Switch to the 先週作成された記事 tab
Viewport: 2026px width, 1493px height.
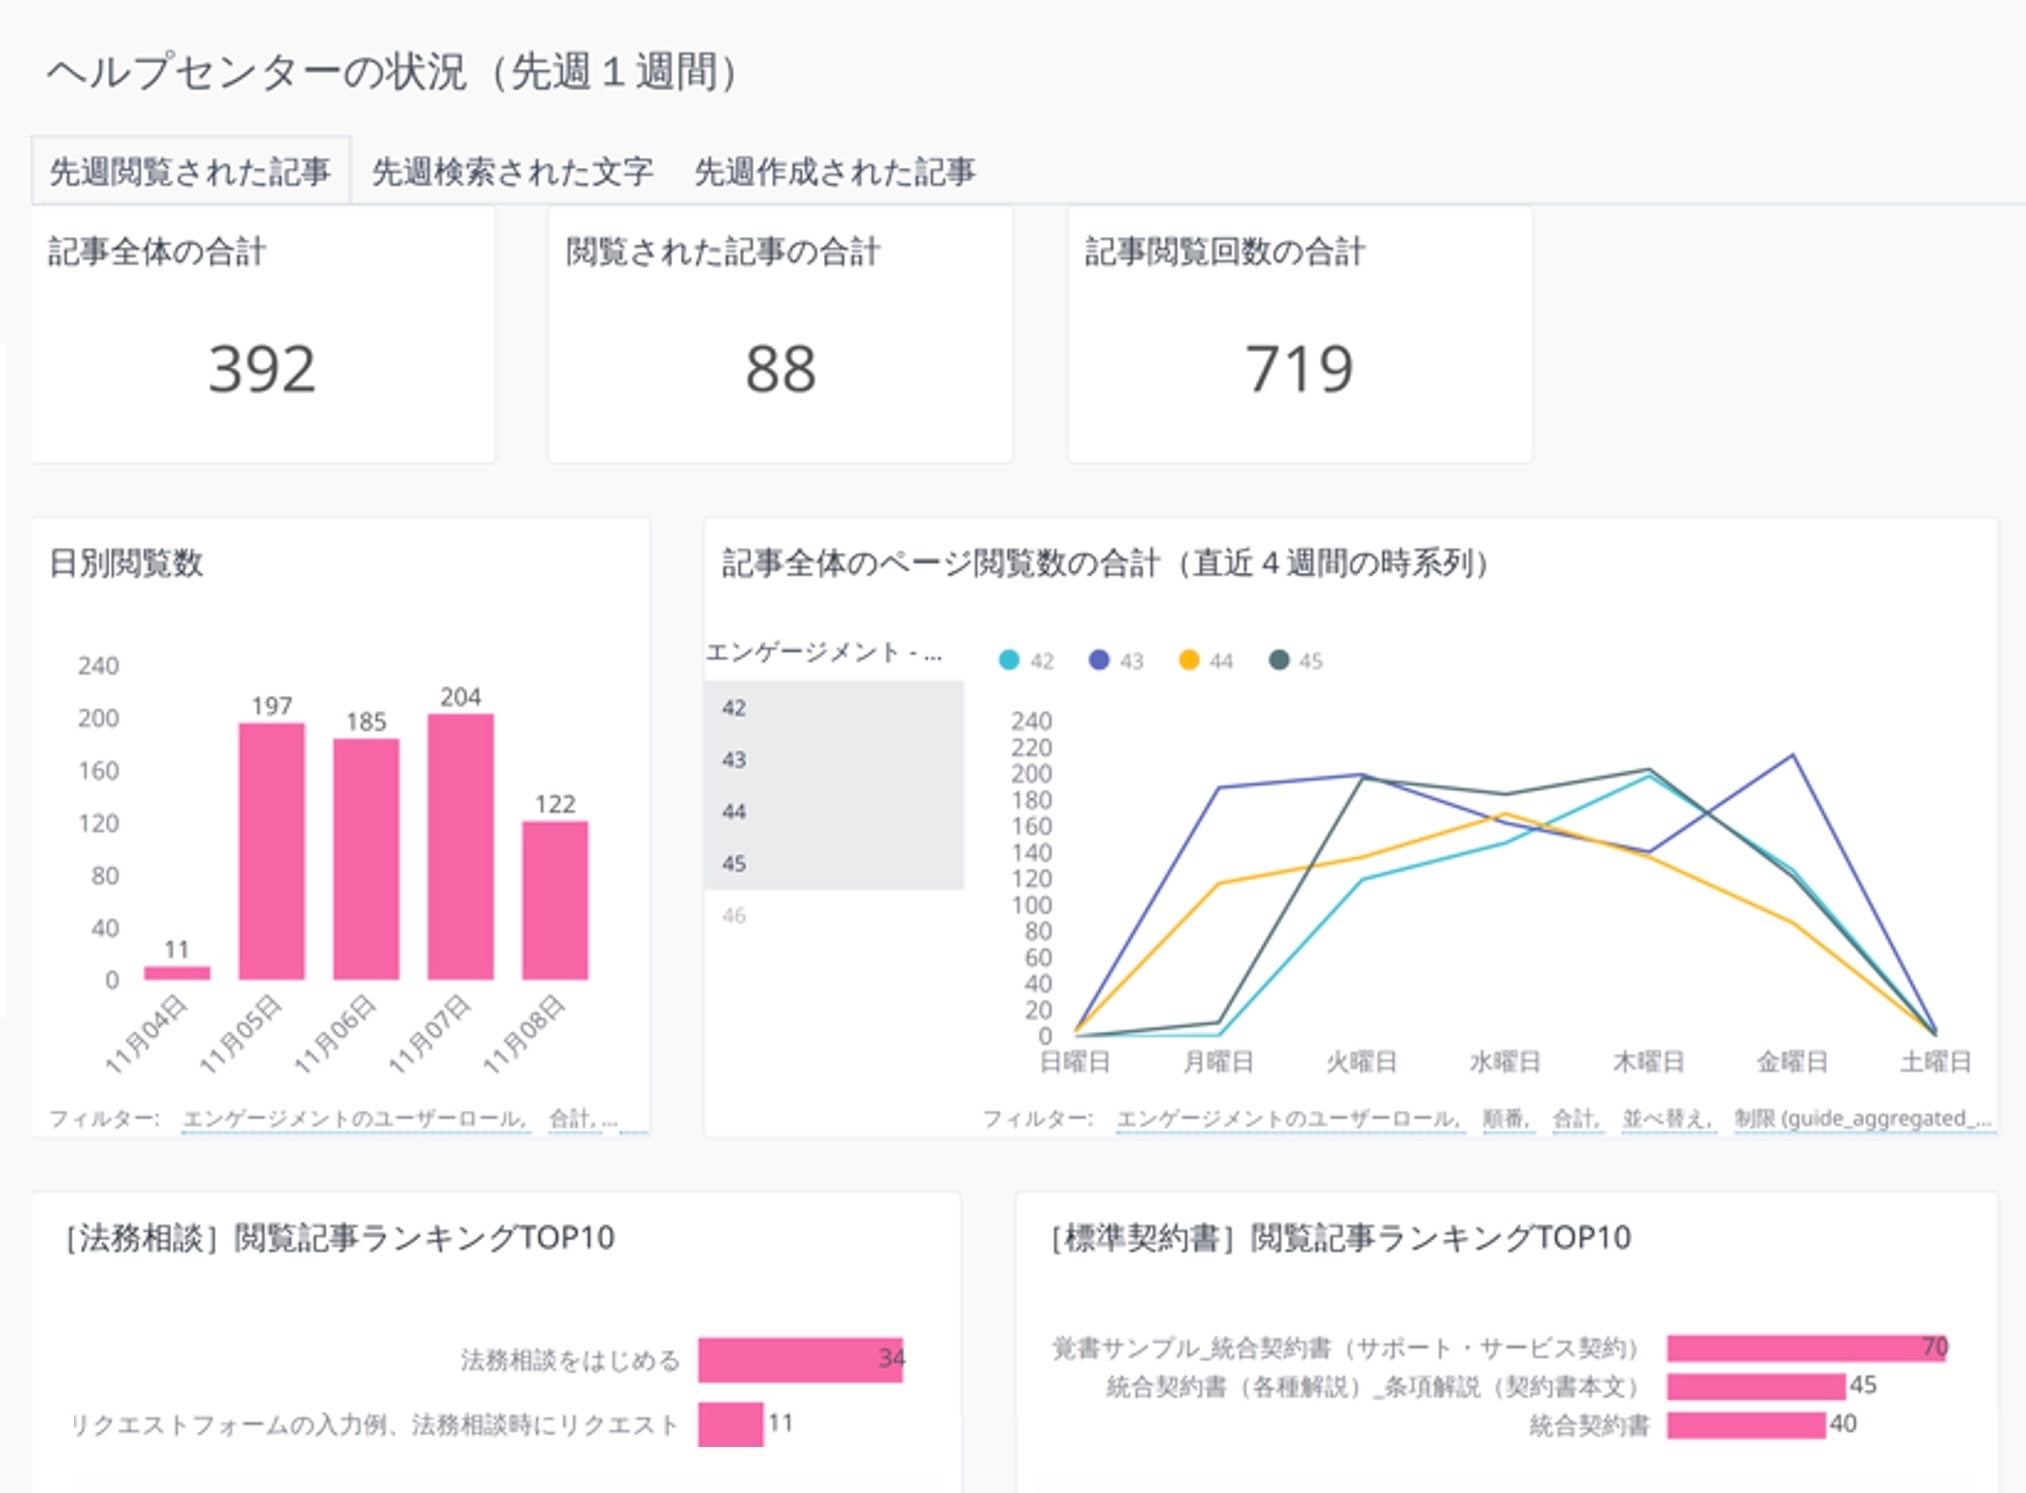835,172
